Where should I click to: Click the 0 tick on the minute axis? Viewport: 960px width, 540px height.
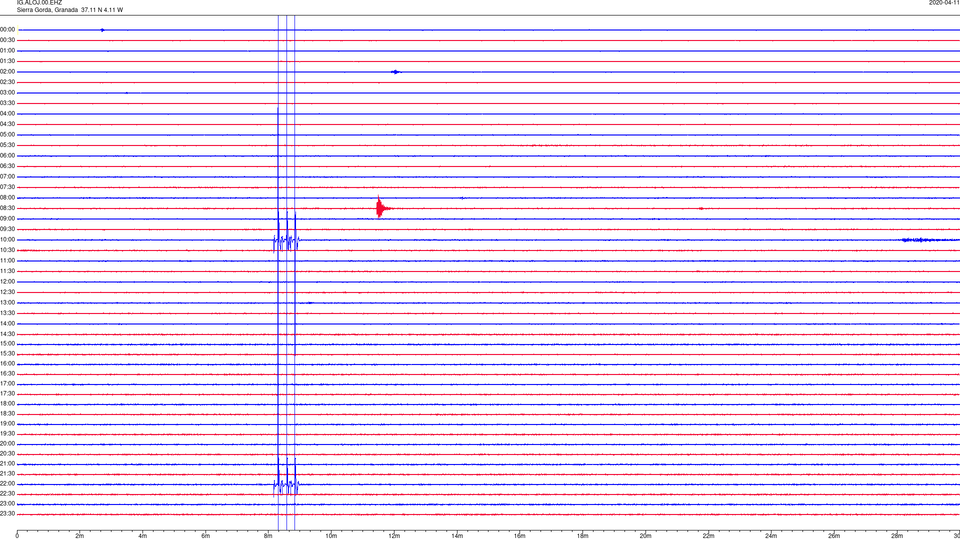click(x=17, y=536)
